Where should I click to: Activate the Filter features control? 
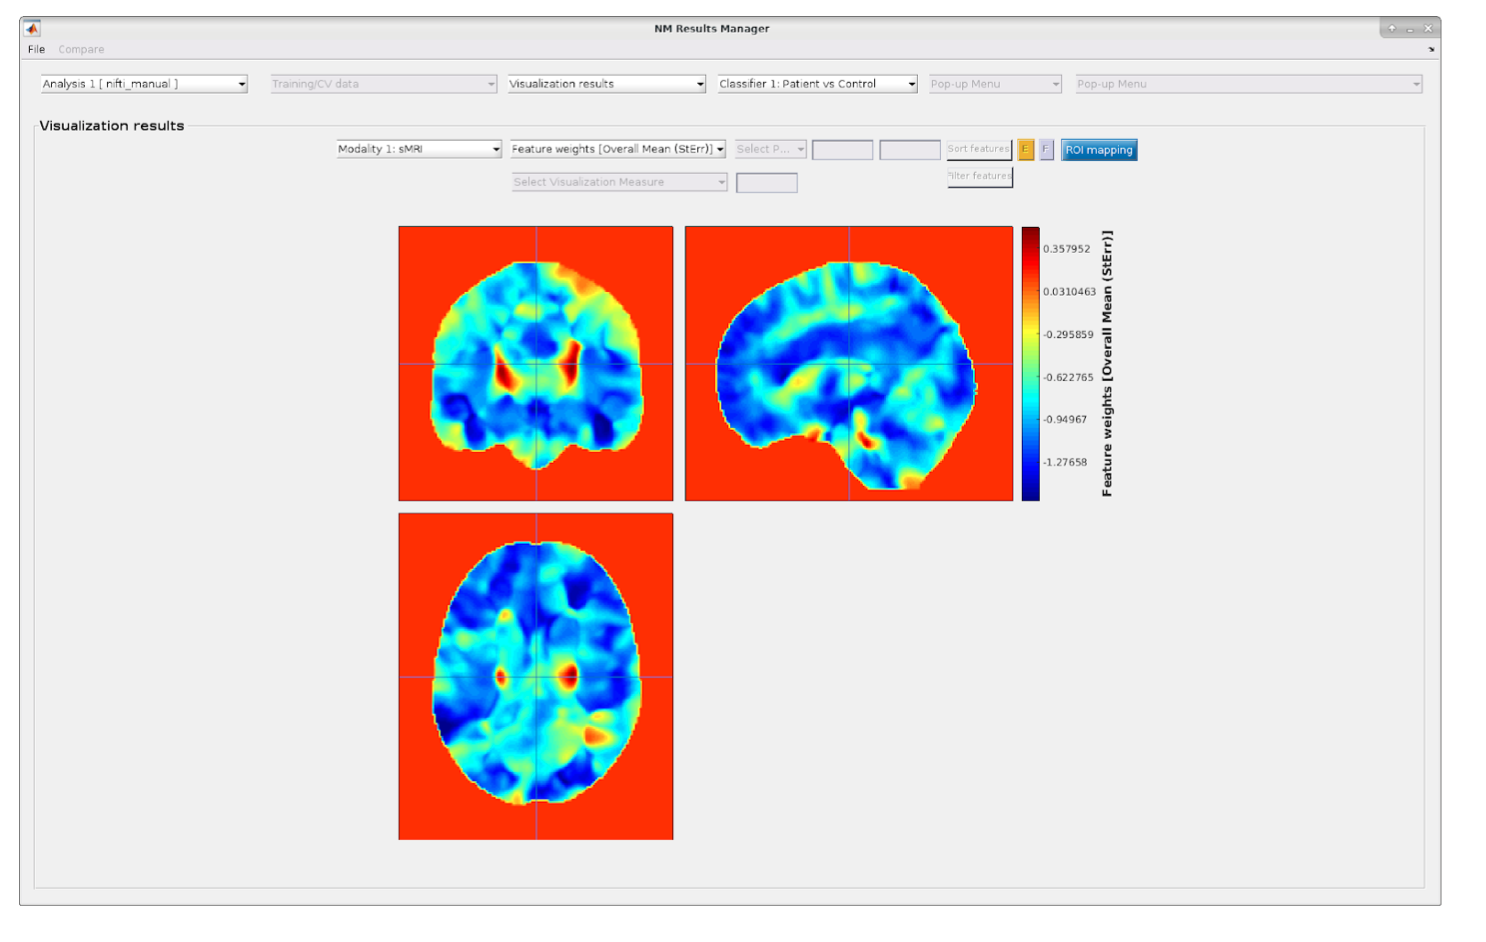point(979,176)
